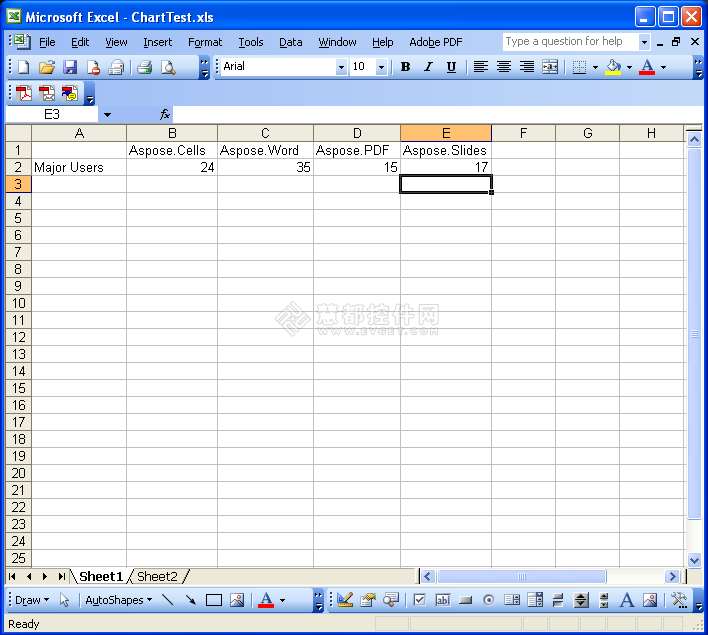Click the Print icon
The image size is (708, 635).
pyautogui.click(x=144, y=67)
